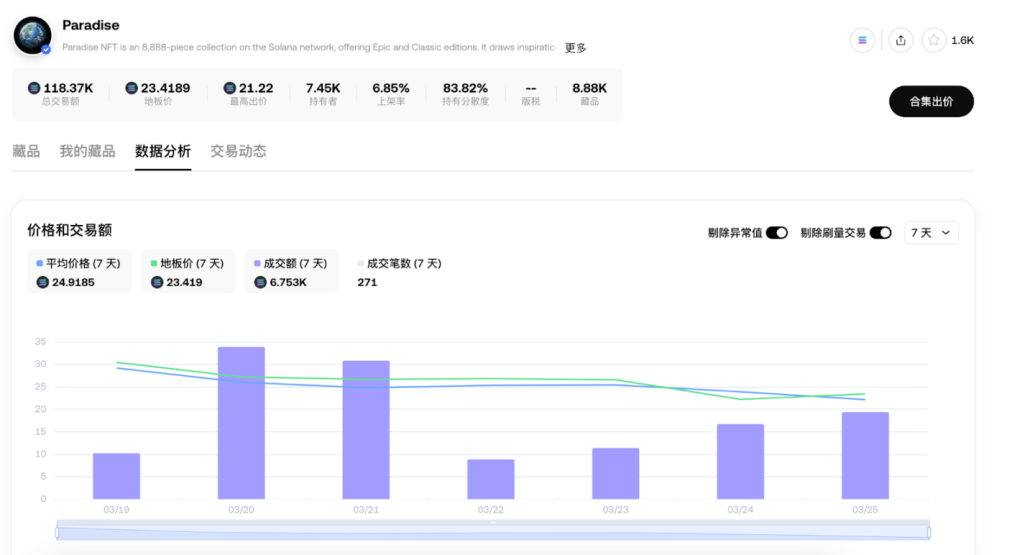The width and height of the screenshot is (1035, 555).
Task: Click the Solana chain icon button
Action: (862, 40)
